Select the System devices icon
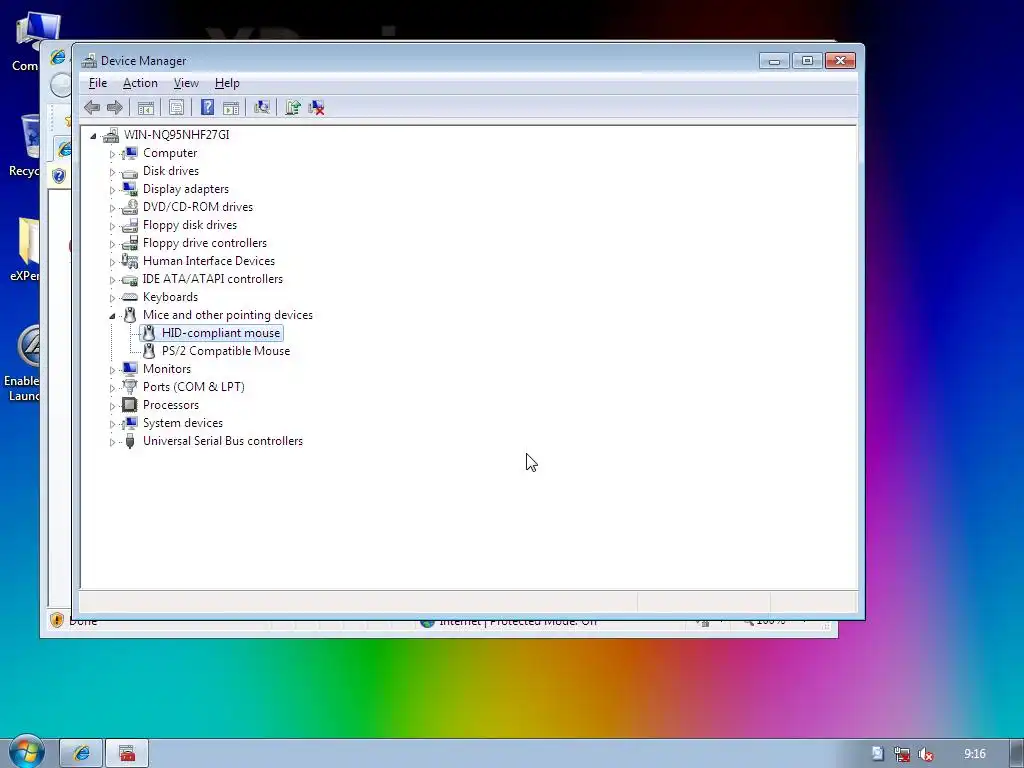This screenshot has width=1024, height=768. (x=129, y=423)
